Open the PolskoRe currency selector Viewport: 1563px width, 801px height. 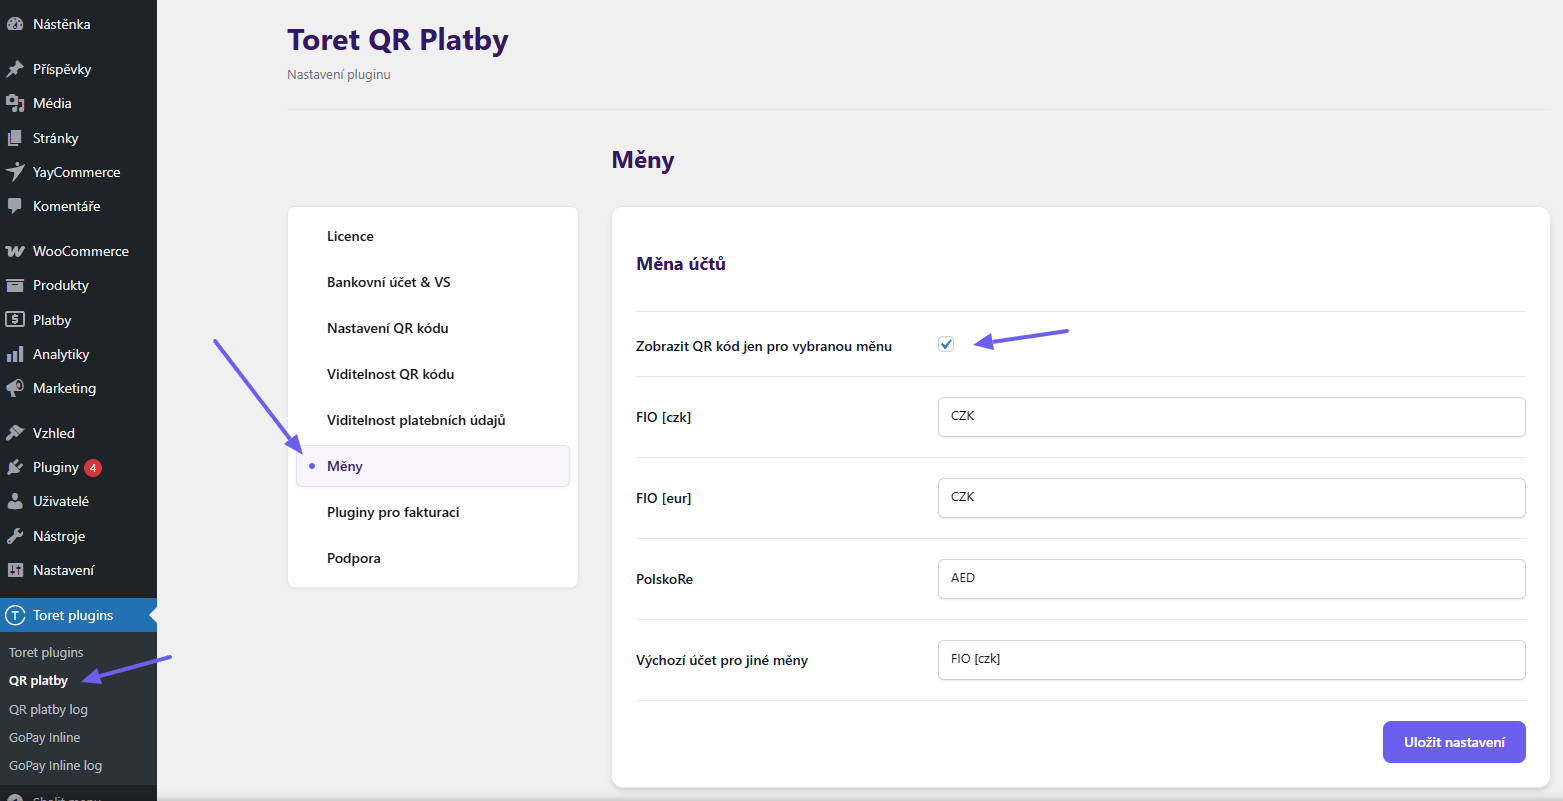point(1230,578)
